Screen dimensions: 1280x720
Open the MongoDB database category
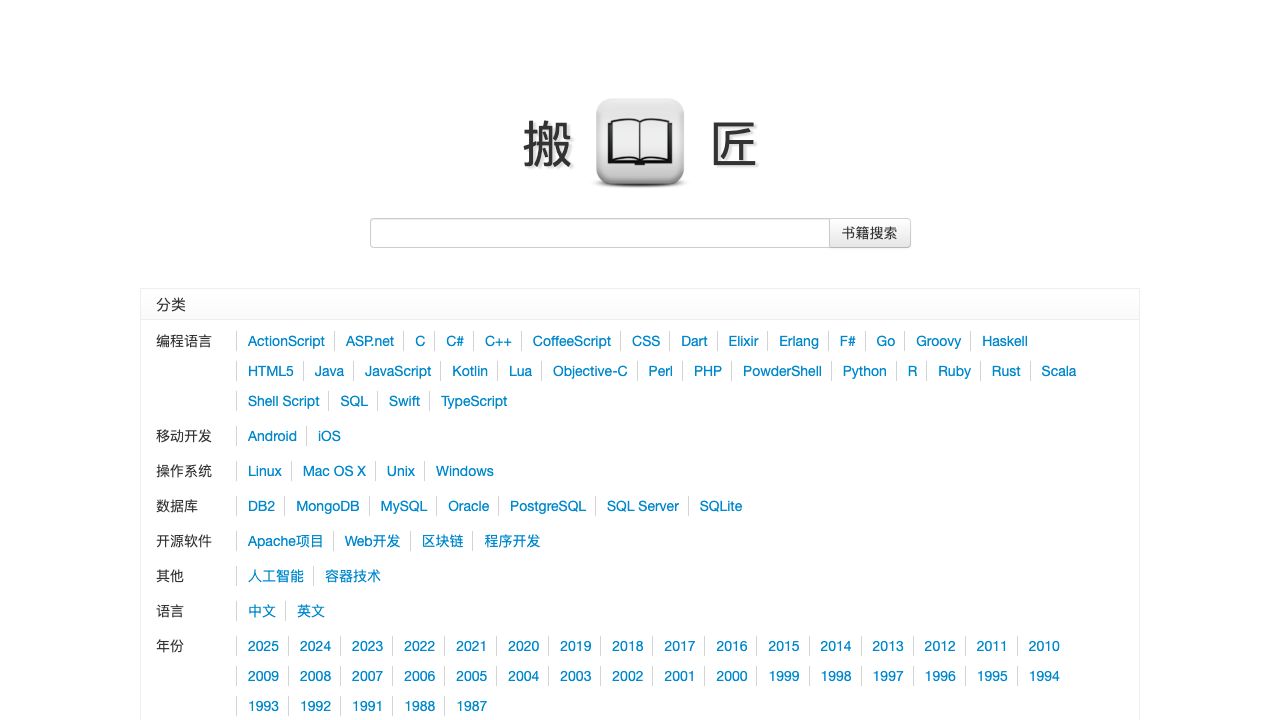(x=327, y=506)
